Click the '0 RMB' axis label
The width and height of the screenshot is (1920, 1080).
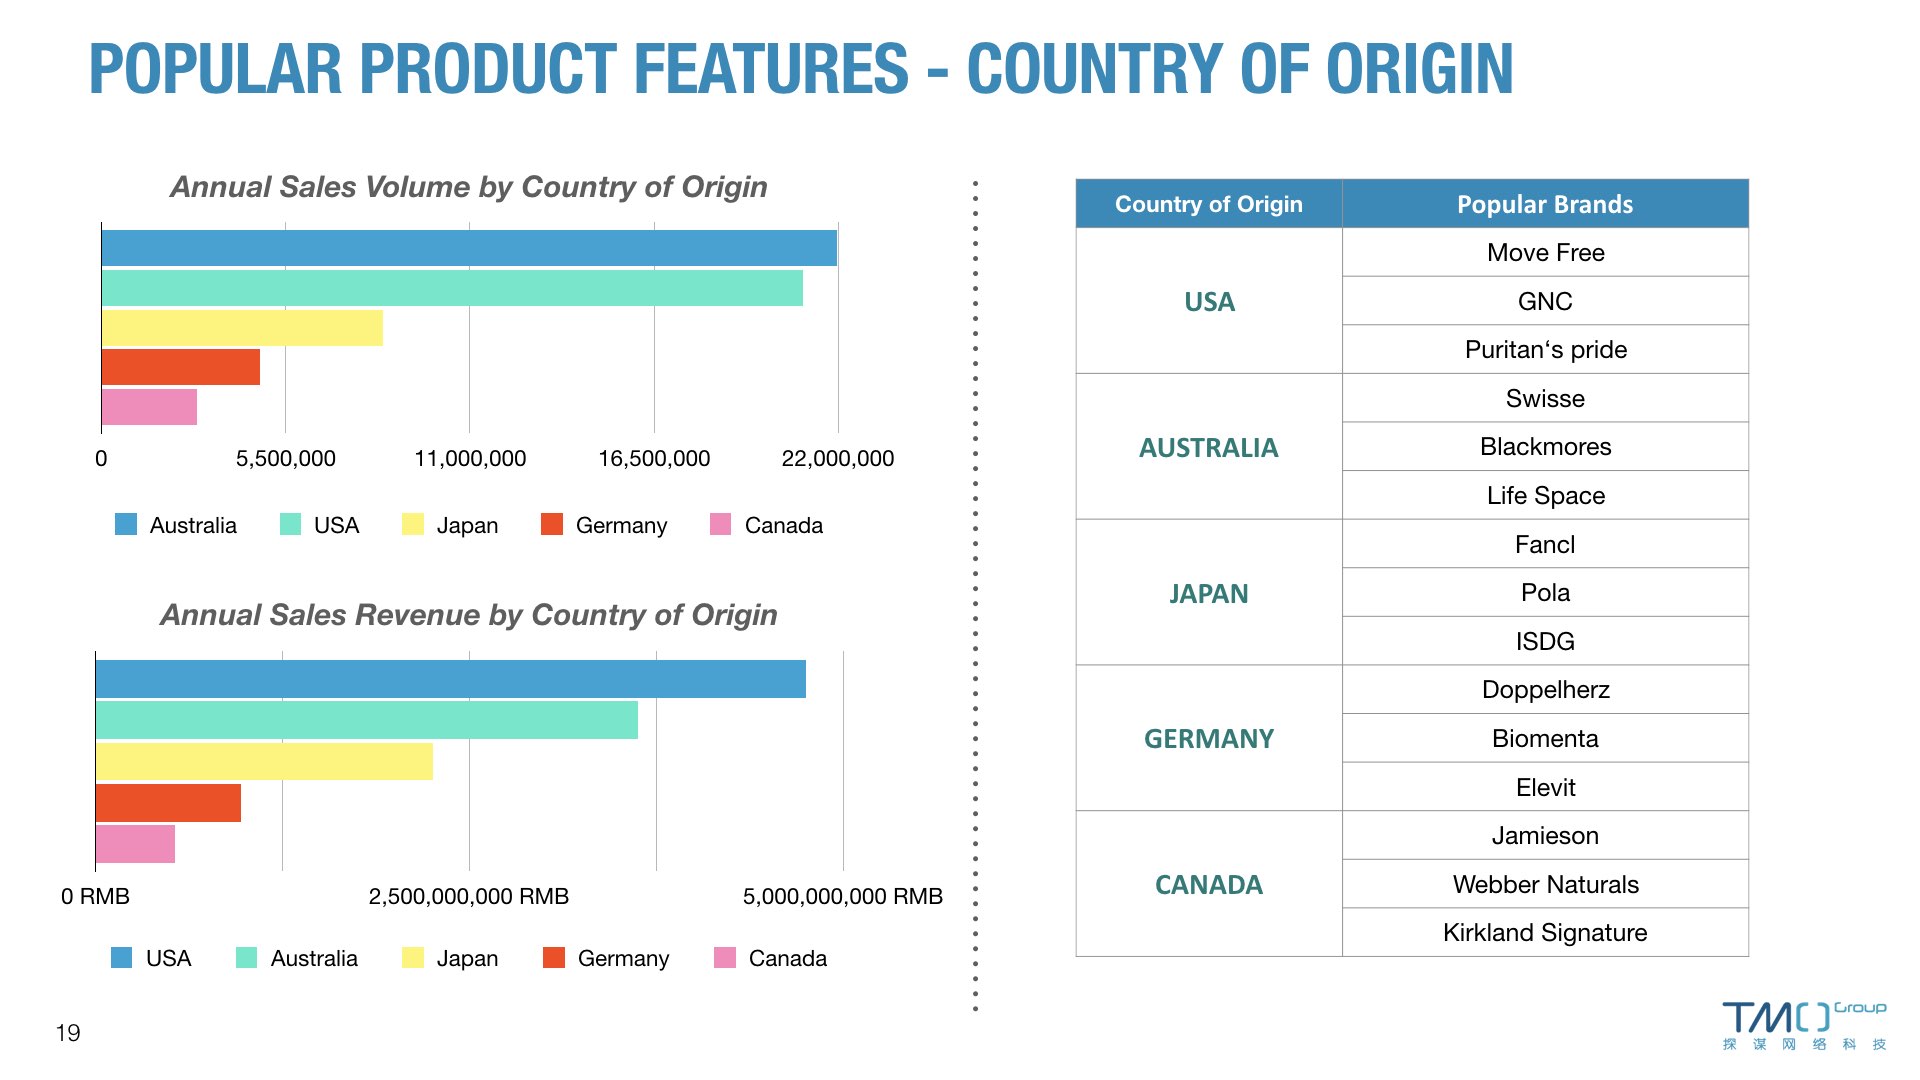95,896
